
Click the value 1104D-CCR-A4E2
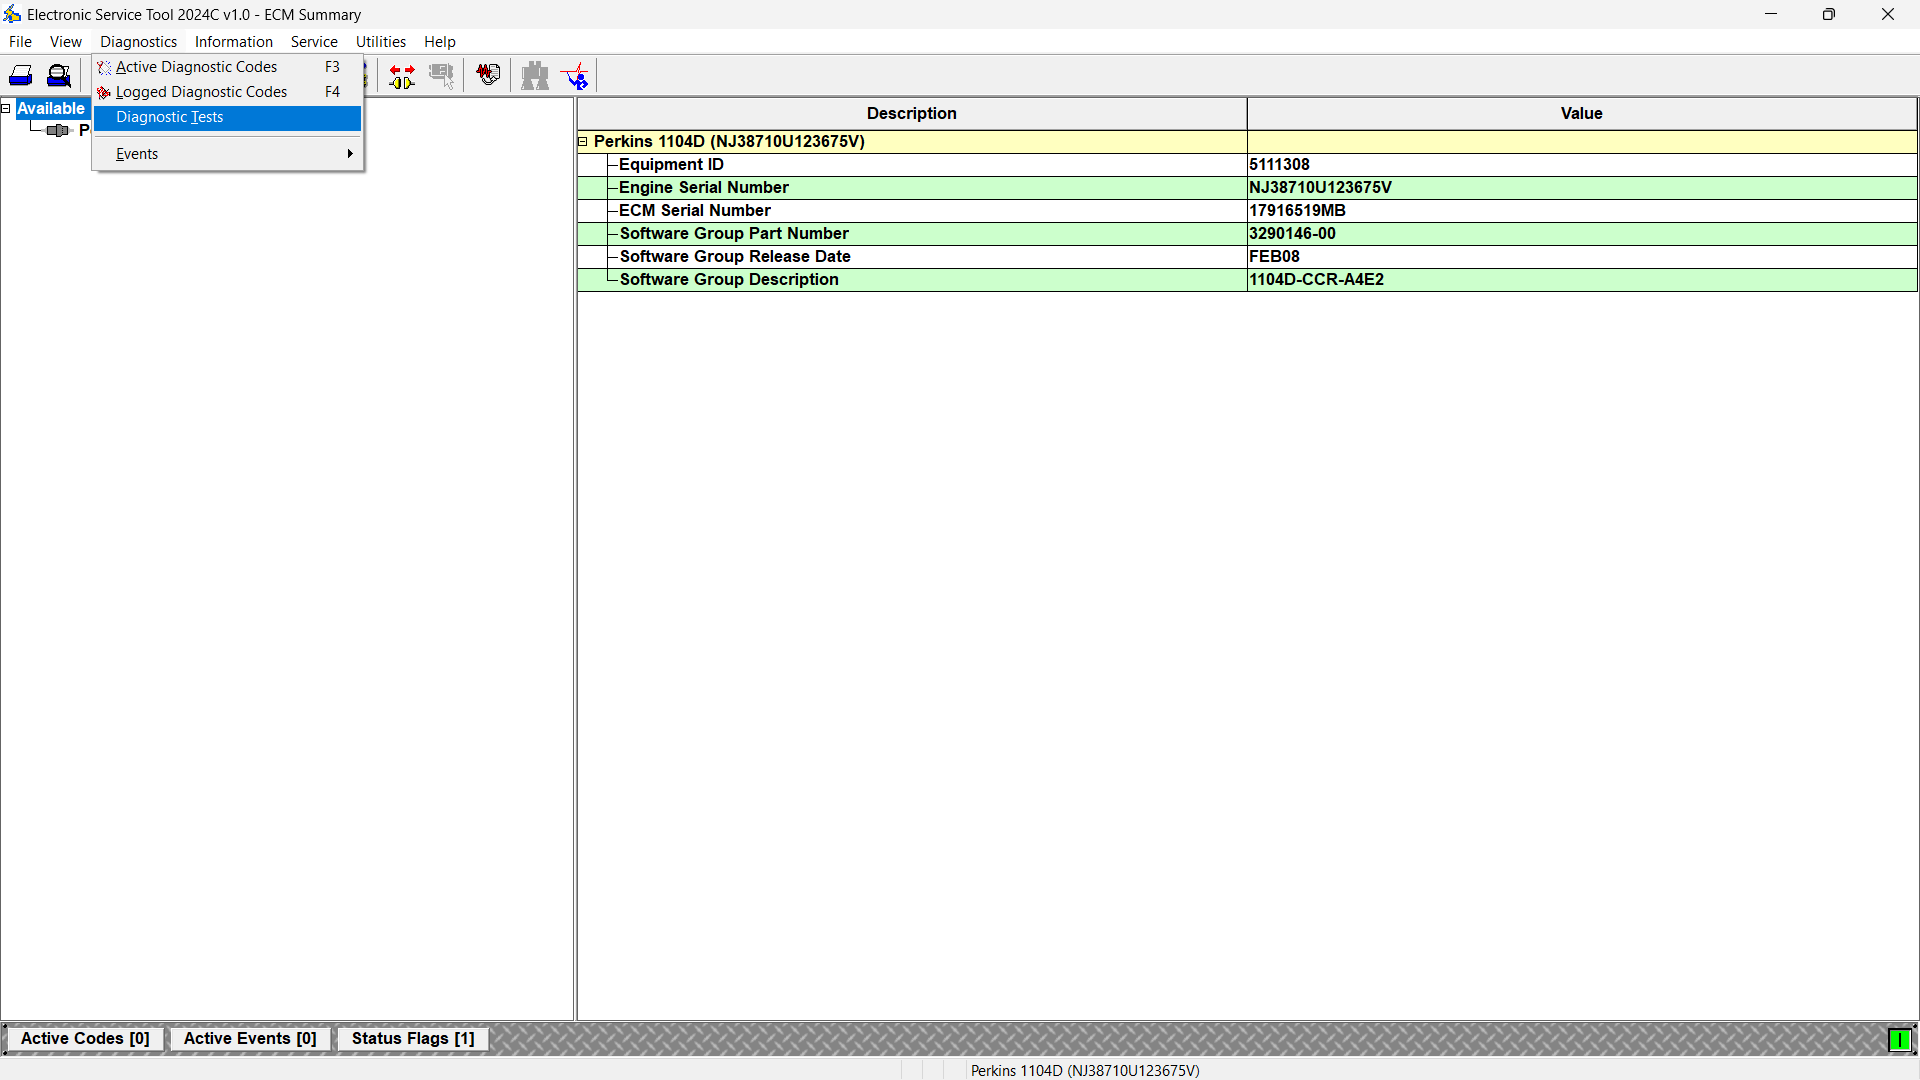(x=1316, y=280)
